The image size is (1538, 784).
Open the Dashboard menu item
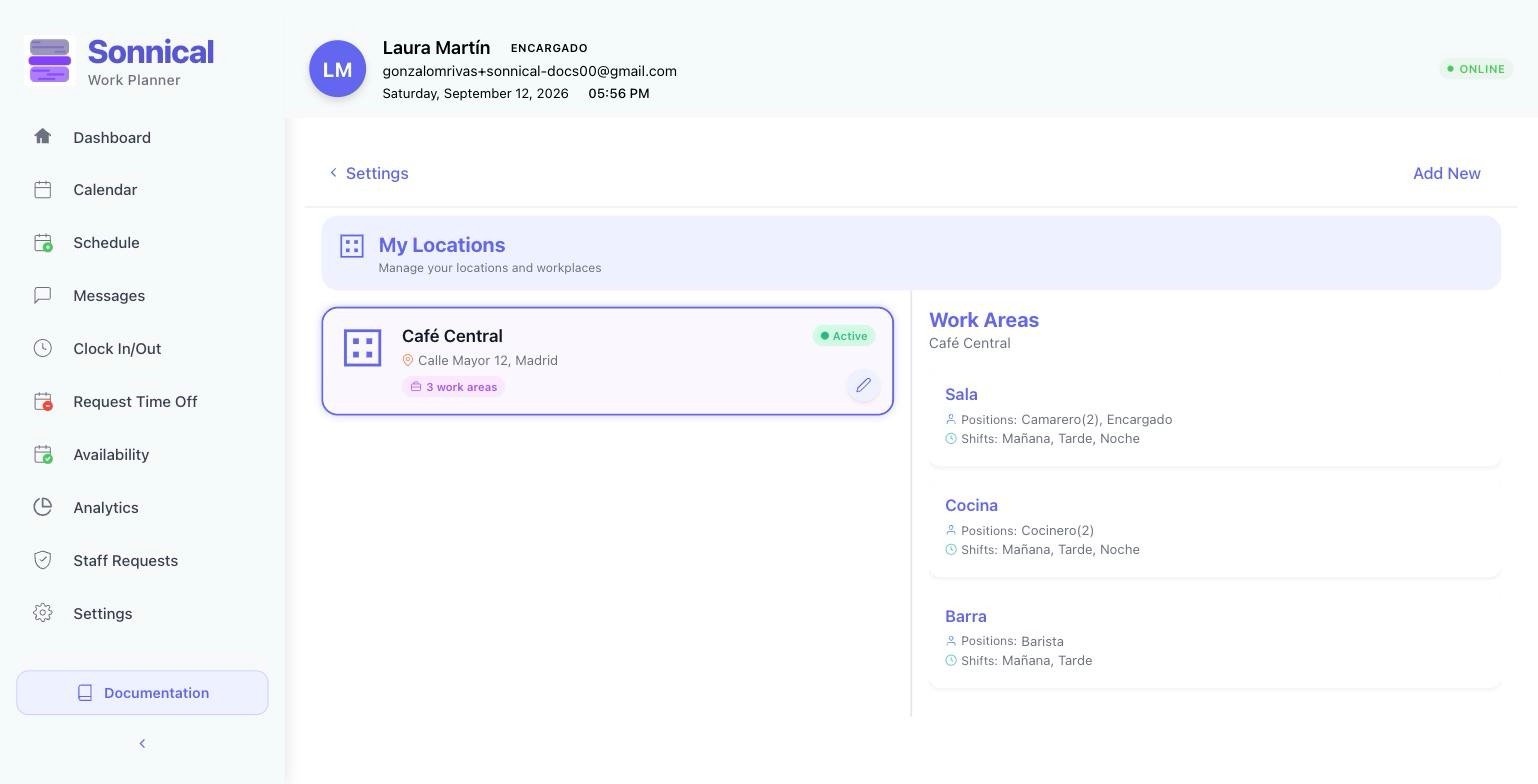point(112,137)
